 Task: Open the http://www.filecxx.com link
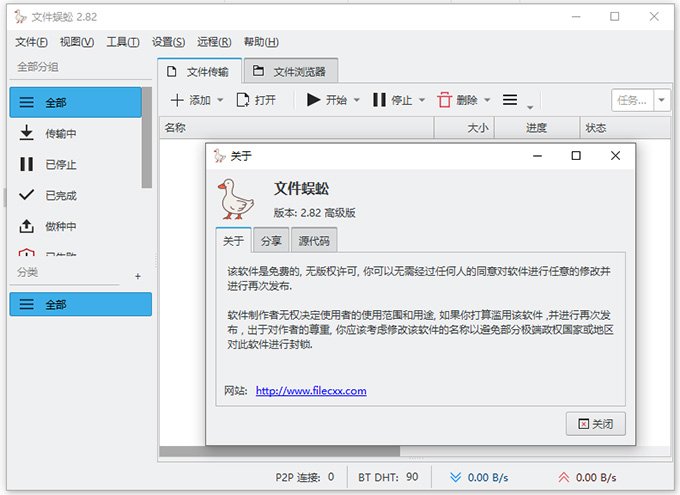click(311, 391)
